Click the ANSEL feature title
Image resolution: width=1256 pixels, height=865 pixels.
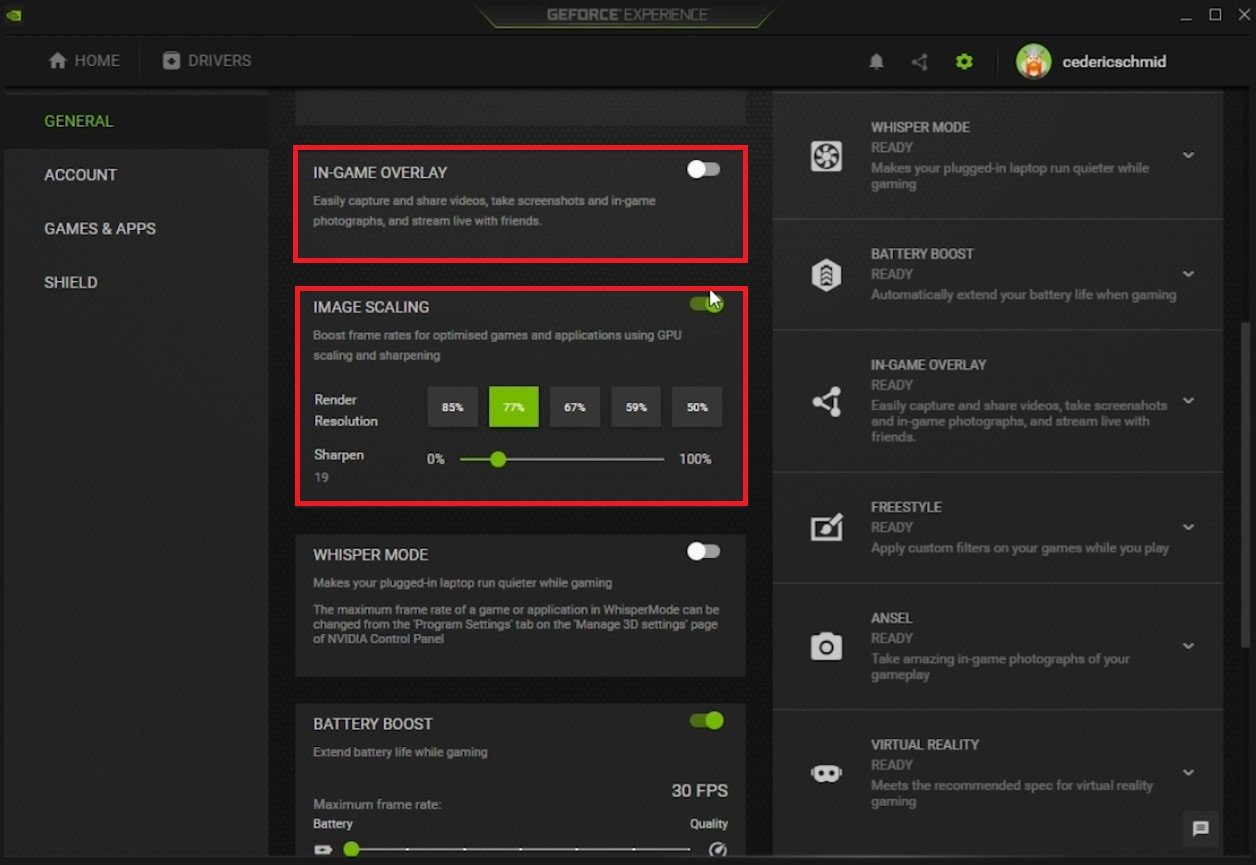(x=892, y=618)
